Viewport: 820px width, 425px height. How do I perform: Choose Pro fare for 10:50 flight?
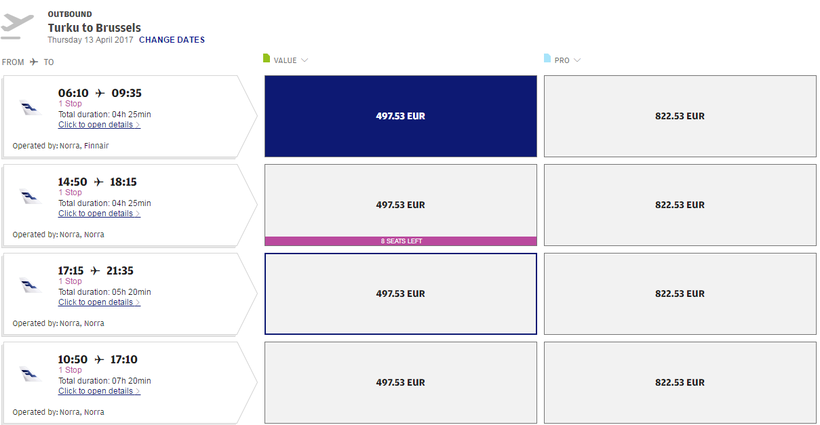pos(680,382)
